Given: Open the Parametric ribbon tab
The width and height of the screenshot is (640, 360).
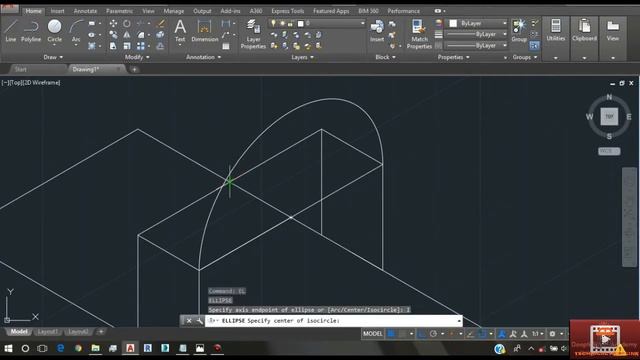Looking at the screenshot, I should [119, 11].
